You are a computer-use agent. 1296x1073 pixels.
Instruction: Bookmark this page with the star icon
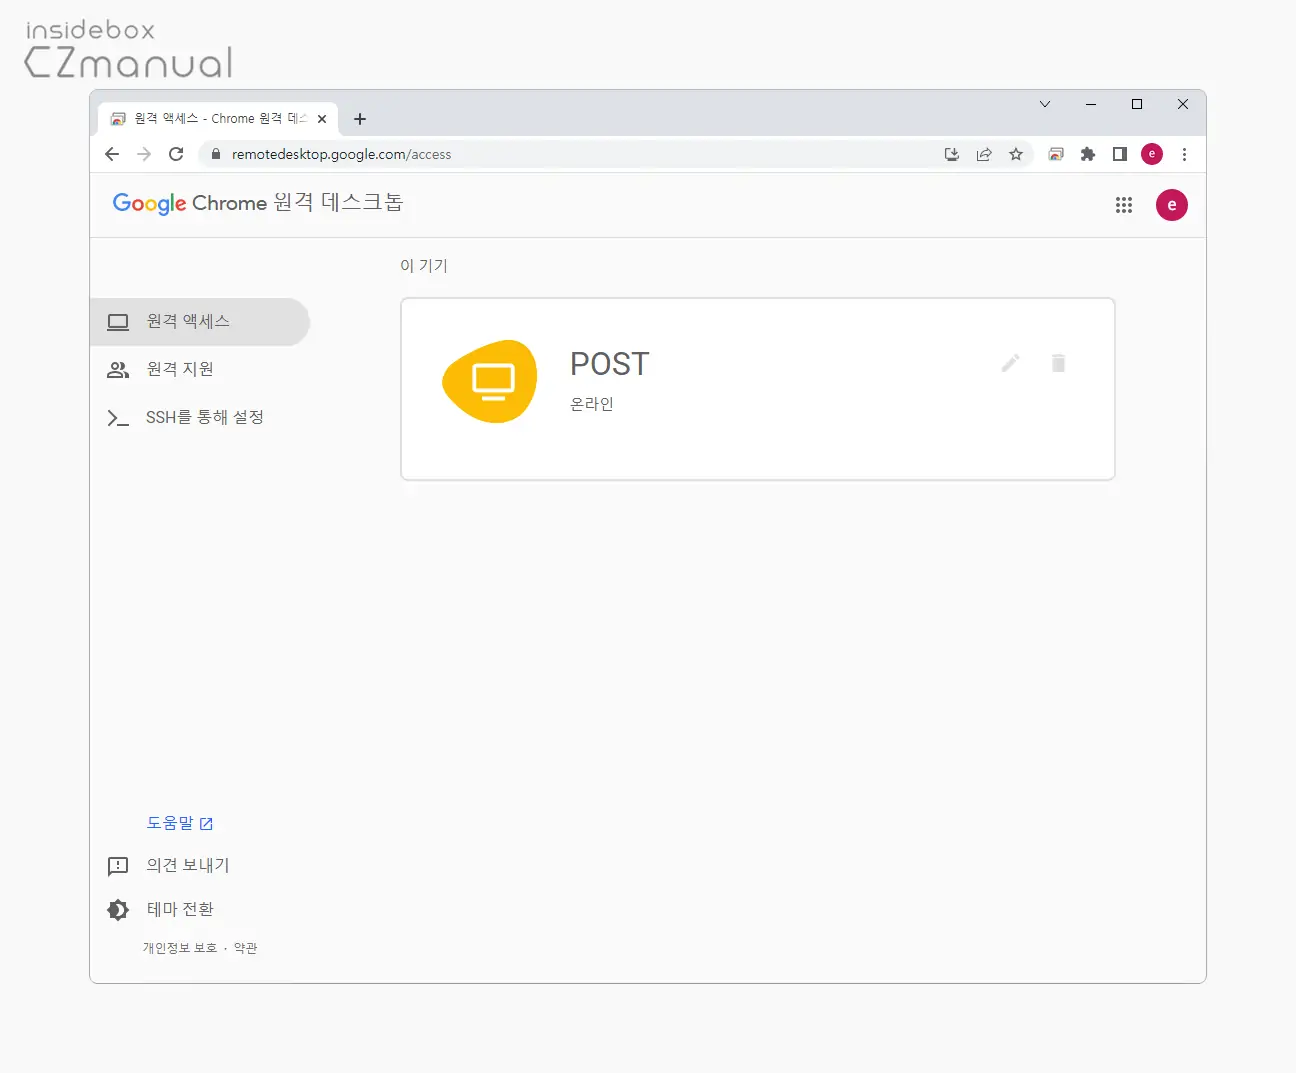click(1016, 154)
